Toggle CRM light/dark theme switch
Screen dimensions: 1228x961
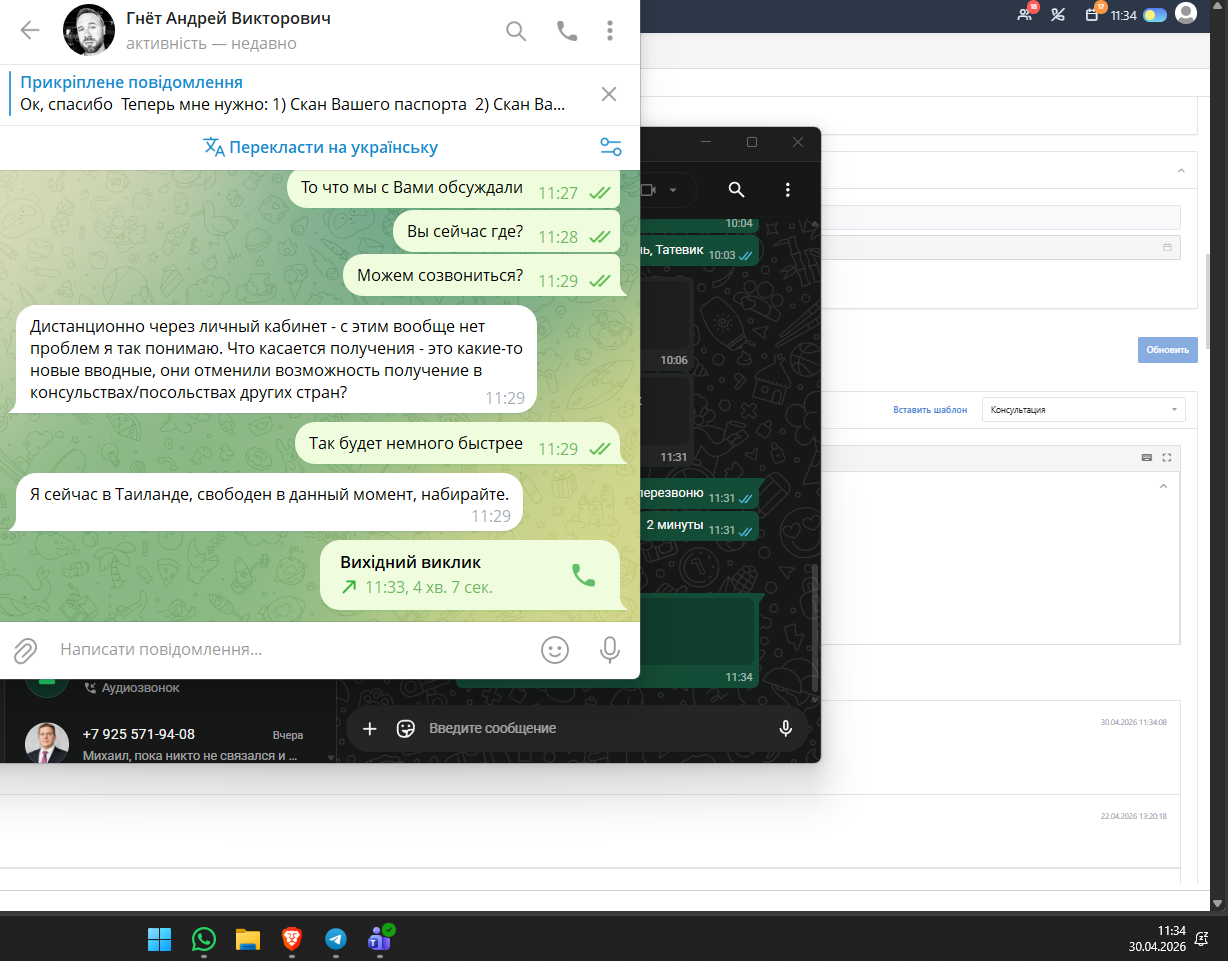click(x=1155, y=15)
